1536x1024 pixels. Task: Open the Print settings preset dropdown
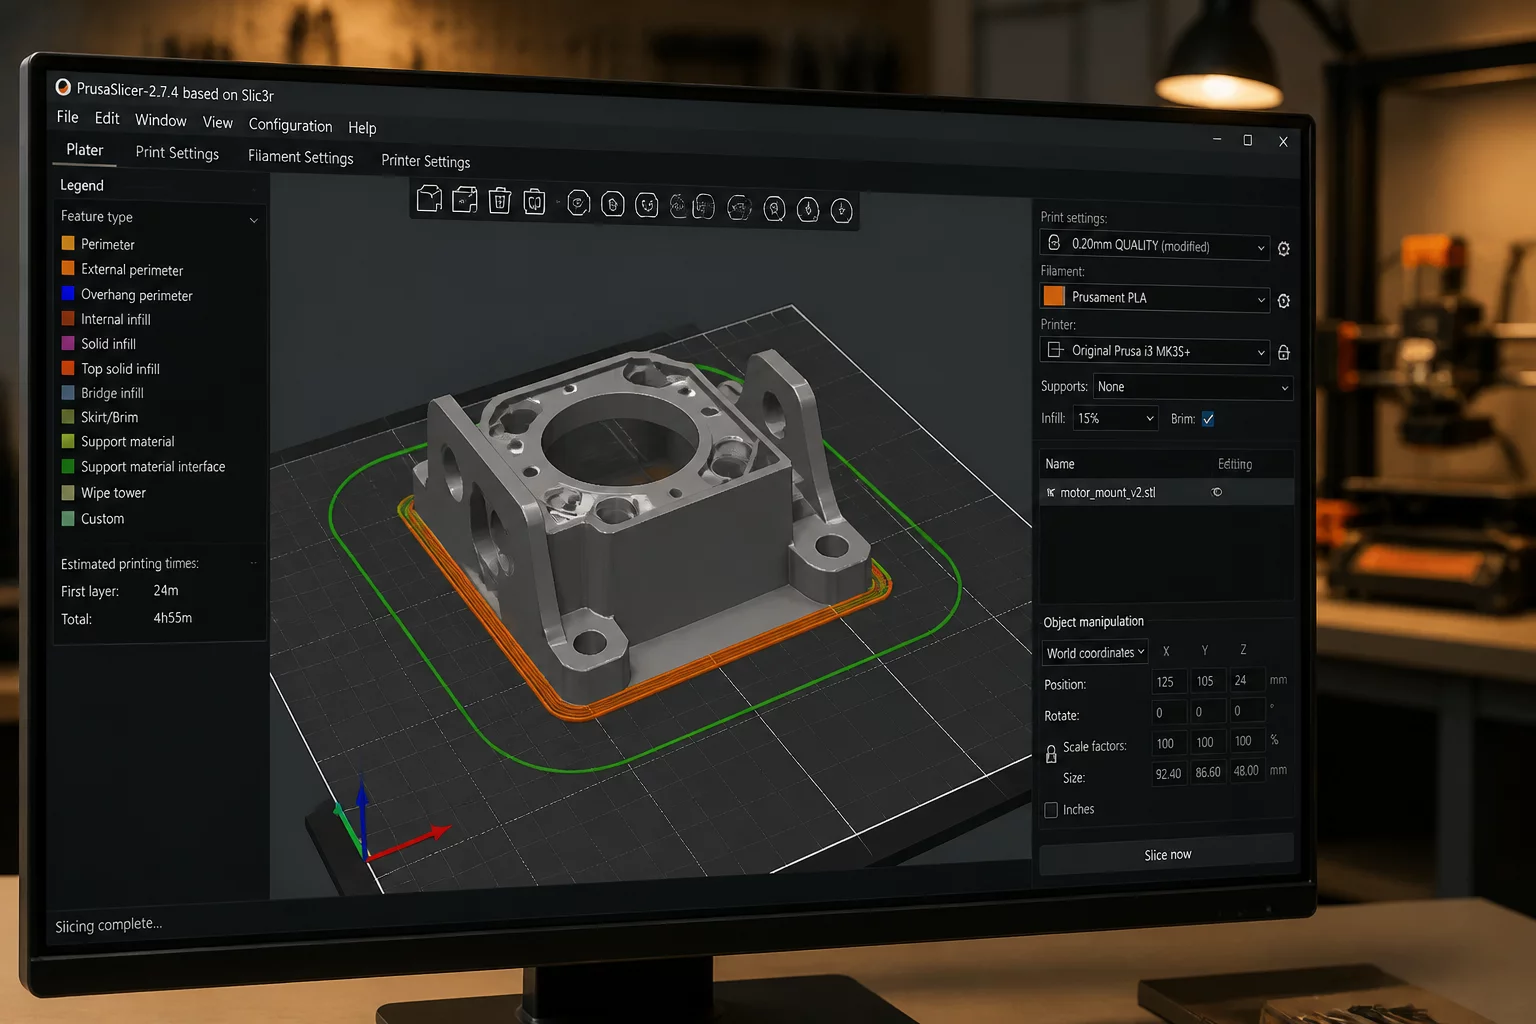coord(1154,245)
